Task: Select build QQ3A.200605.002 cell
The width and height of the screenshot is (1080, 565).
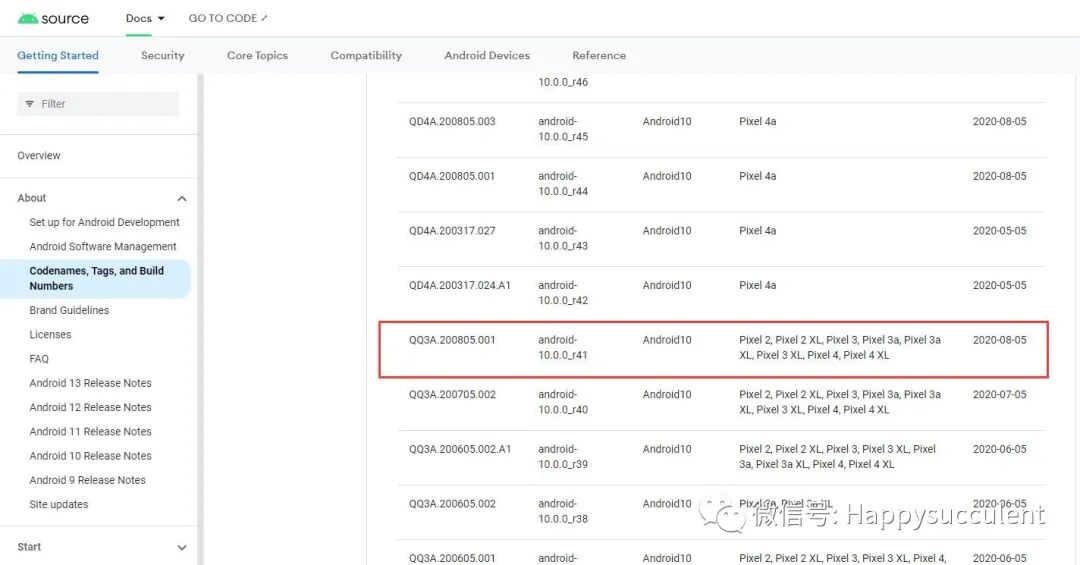Action: click(452, 504)
